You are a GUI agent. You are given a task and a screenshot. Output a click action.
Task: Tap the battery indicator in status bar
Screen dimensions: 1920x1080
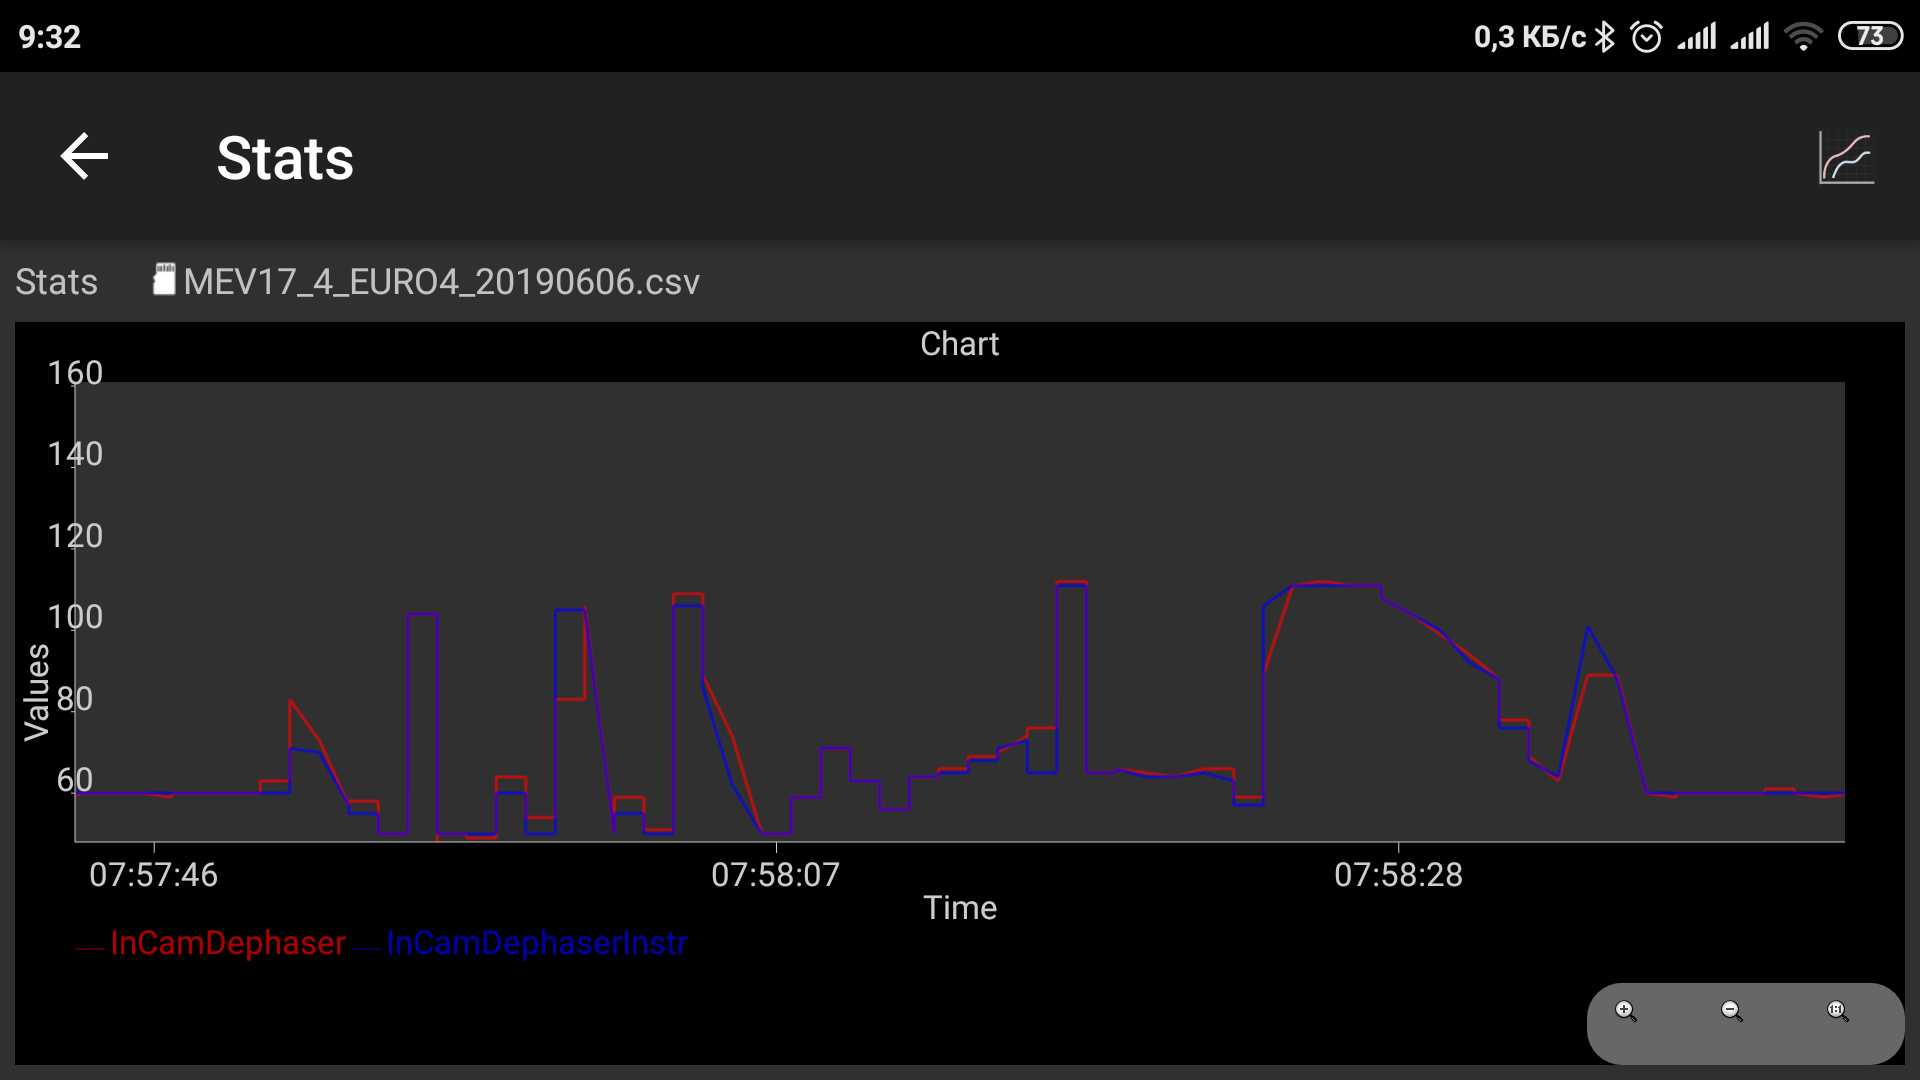(x=1870, y=37)
